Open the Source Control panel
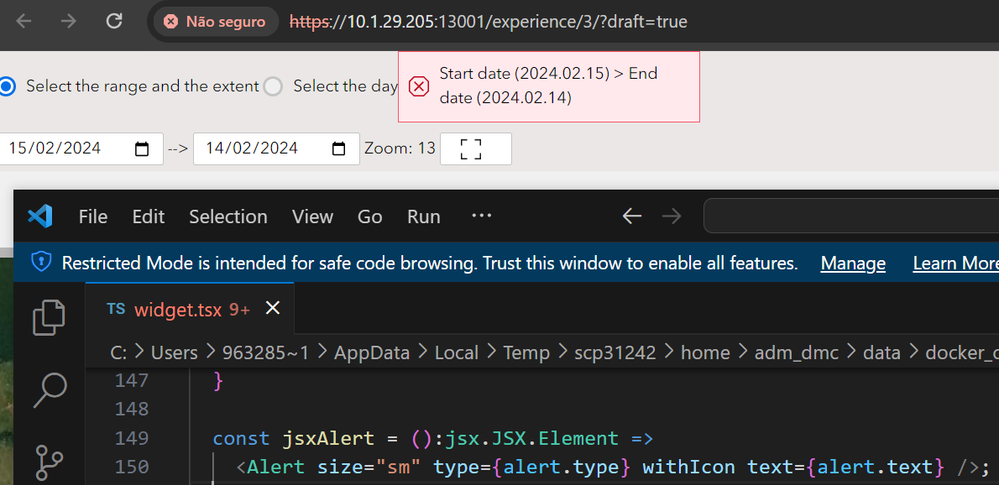Viewport: 999px width, 485px height. (x=49, y=462)
